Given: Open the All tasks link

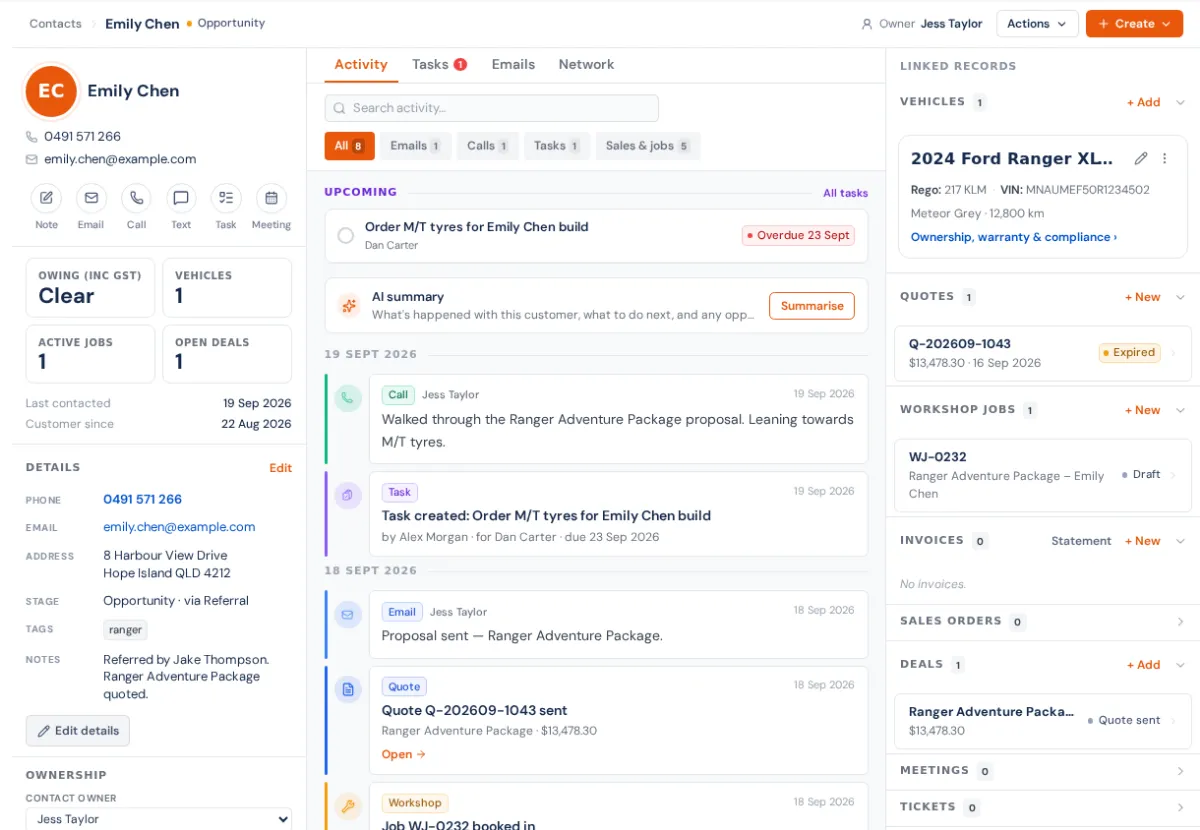Looking at the screenshot, I should pos(845,193).
